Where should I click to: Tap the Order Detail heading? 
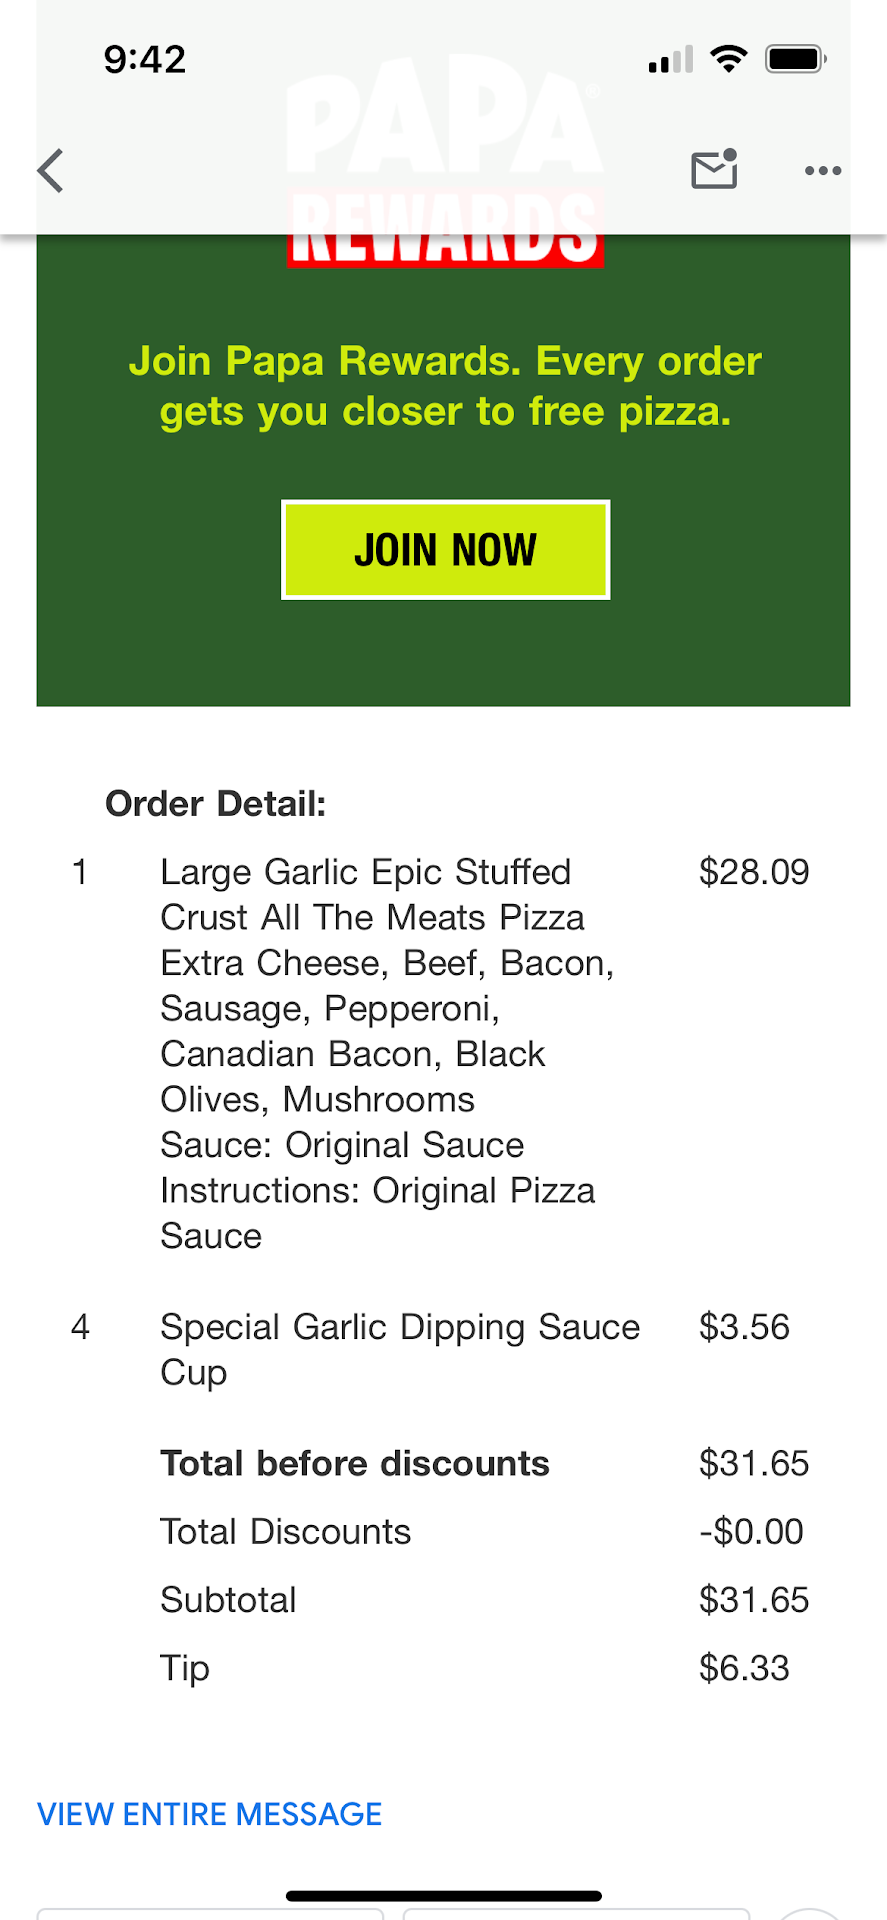[216, 804]
